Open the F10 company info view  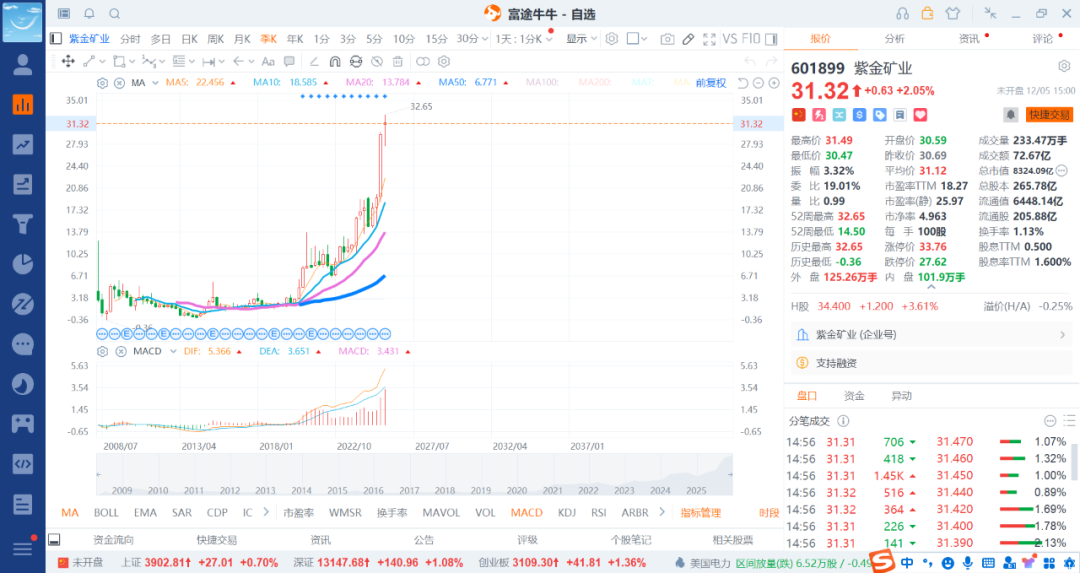click(x=751, y=39)
